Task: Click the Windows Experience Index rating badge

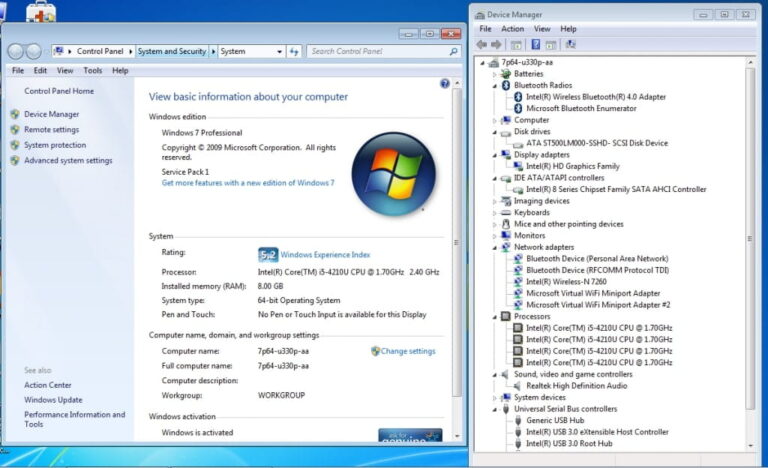Action: (x=267, y=255)
